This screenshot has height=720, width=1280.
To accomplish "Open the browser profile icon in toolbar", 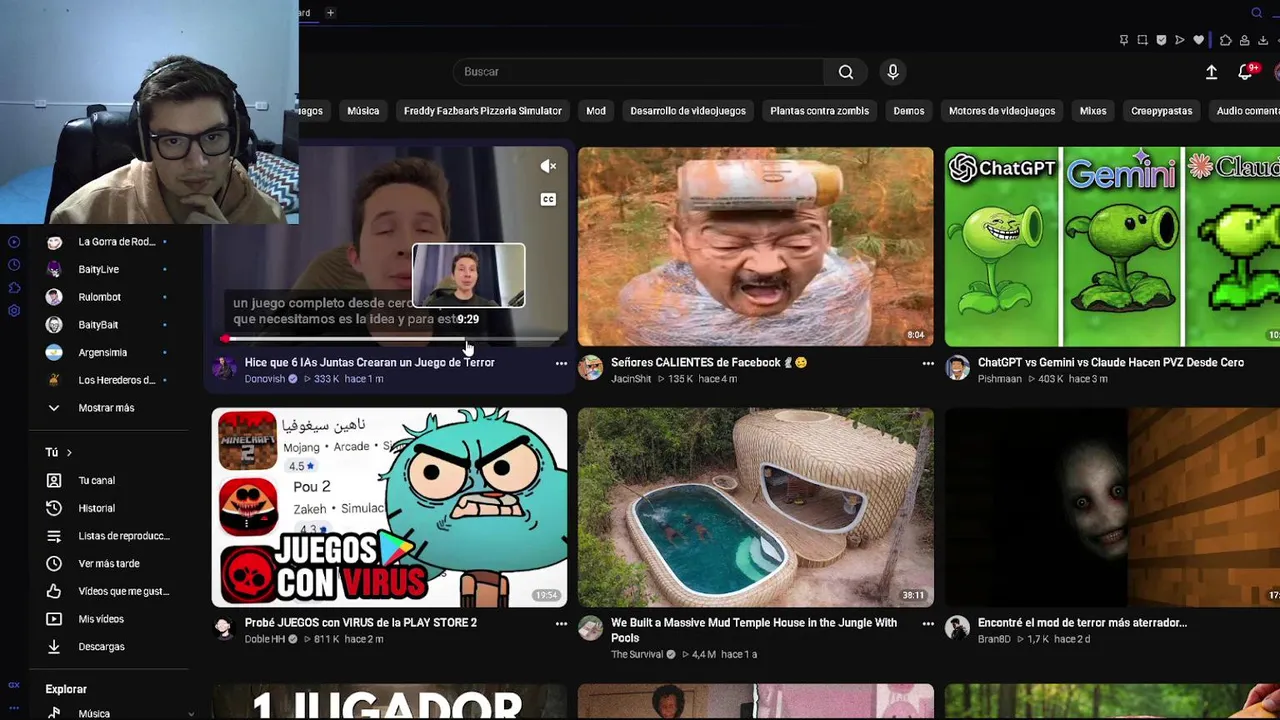I will (1244, 40).
